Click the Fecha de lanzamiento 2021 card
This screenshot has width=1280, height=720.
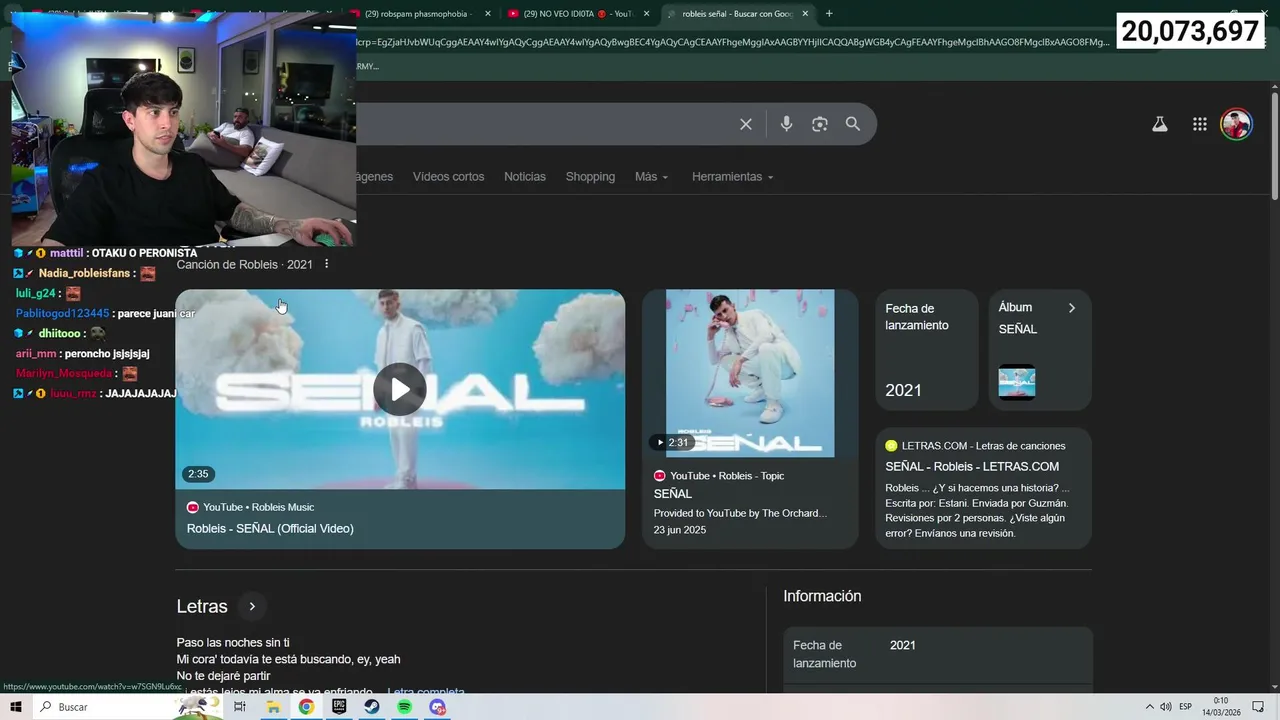point(927,349)
